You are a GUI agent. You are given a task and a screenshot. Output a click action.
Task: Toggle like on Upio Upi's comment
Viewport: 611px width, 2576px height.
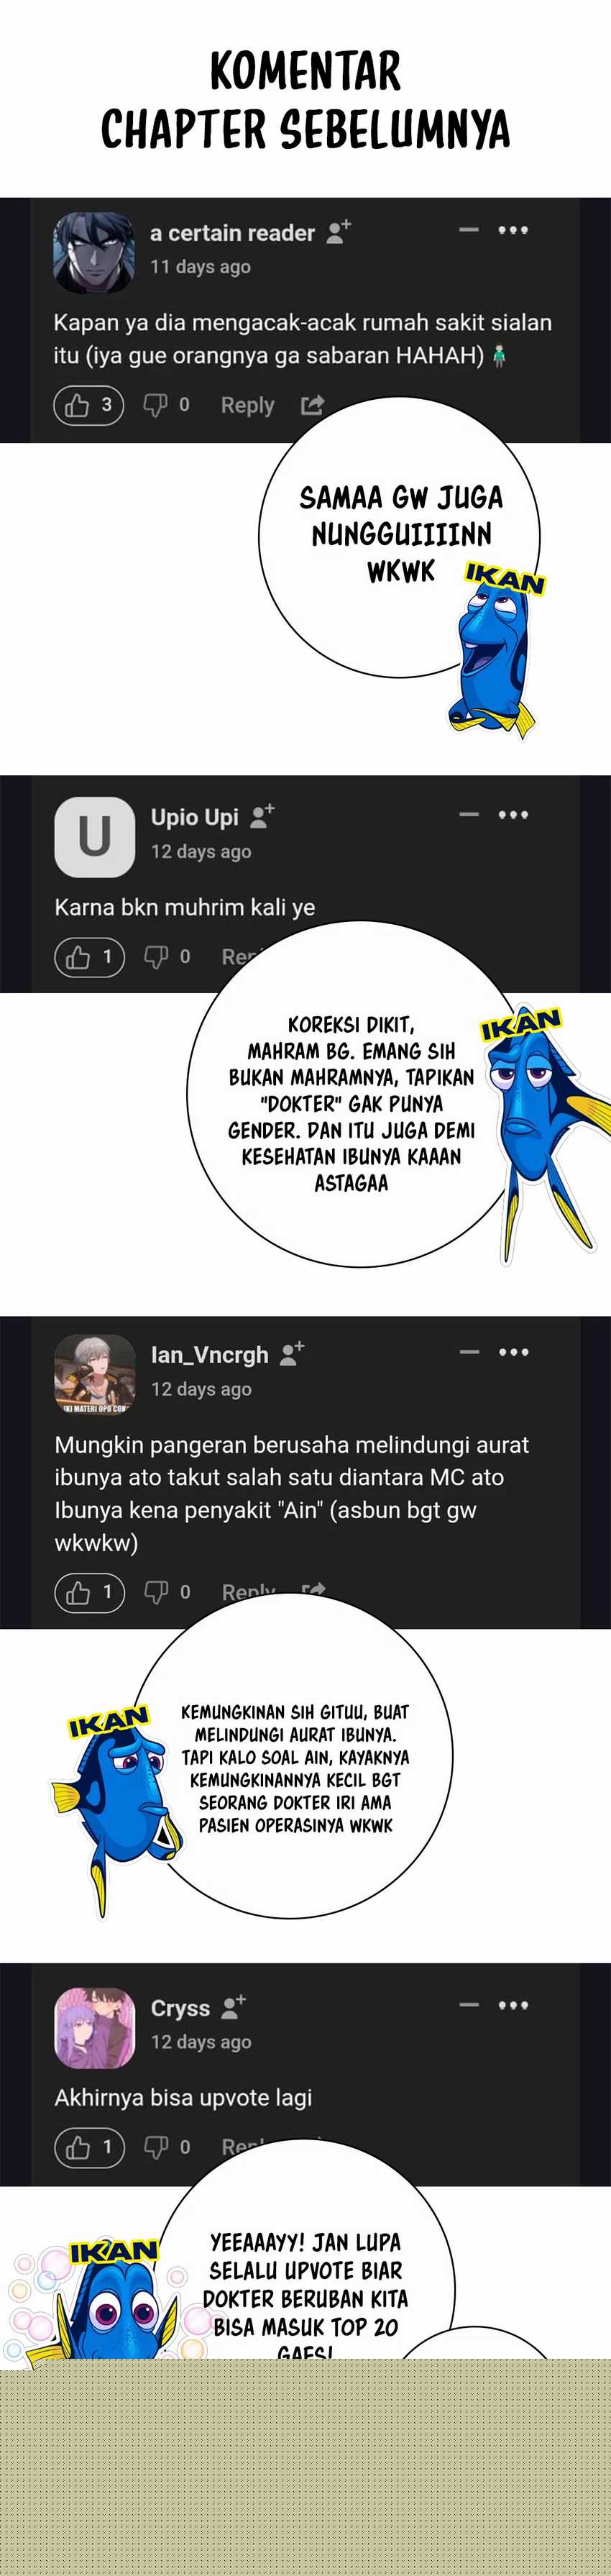point(89,957)
